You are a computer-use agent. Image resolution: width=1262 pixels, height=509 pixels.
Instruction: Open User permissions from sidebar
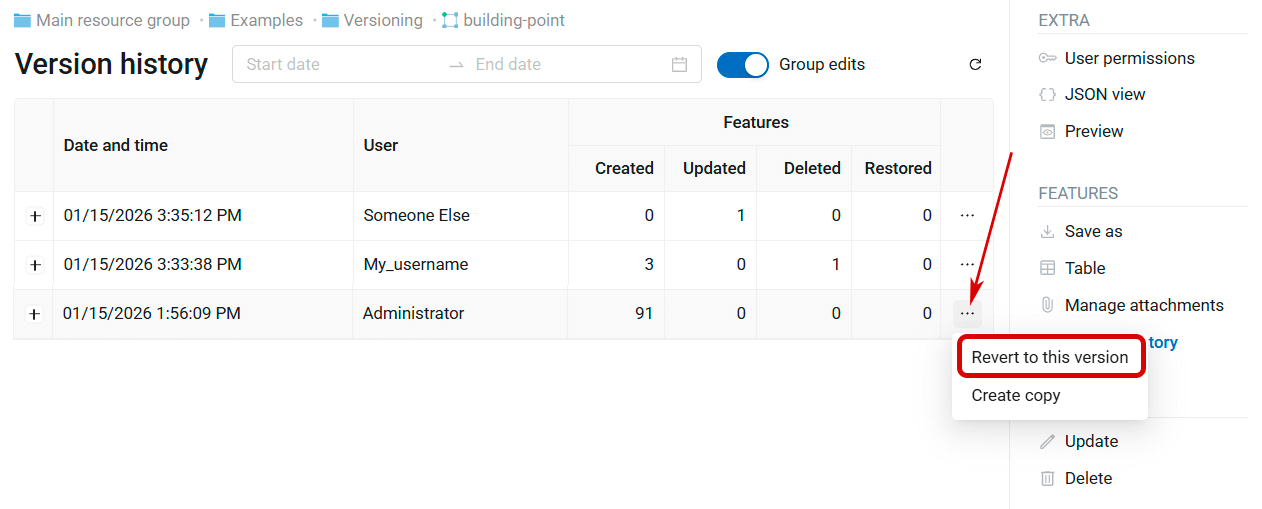click(1129, 58)
